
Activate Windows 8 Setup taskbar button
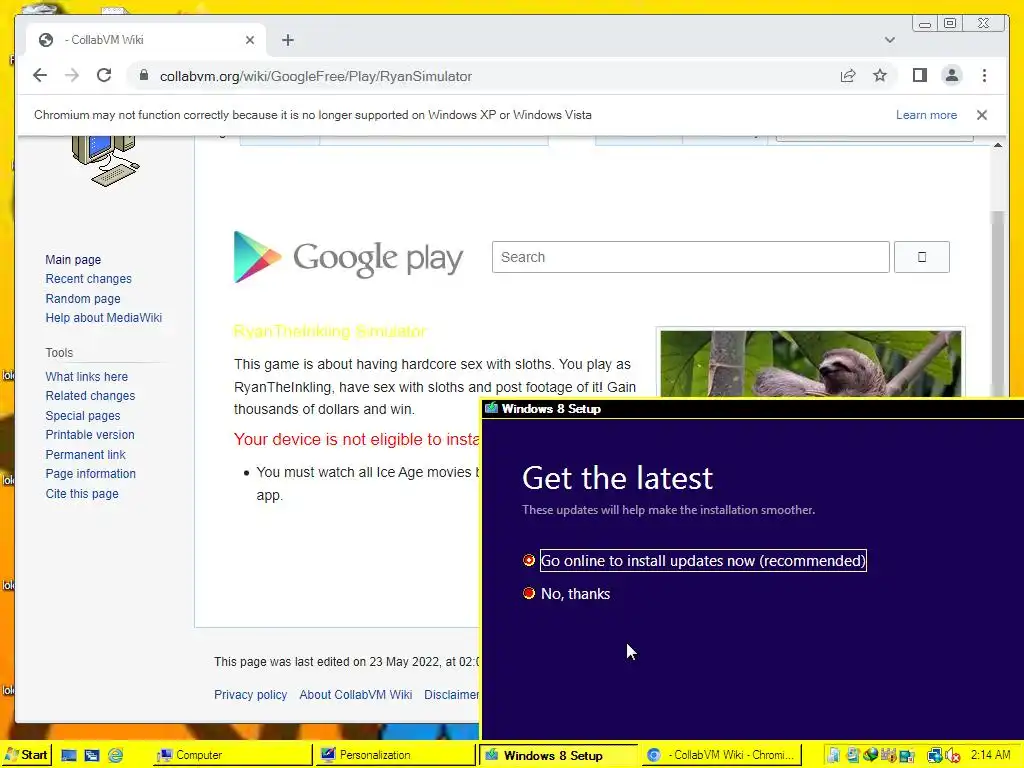[558, 755]
